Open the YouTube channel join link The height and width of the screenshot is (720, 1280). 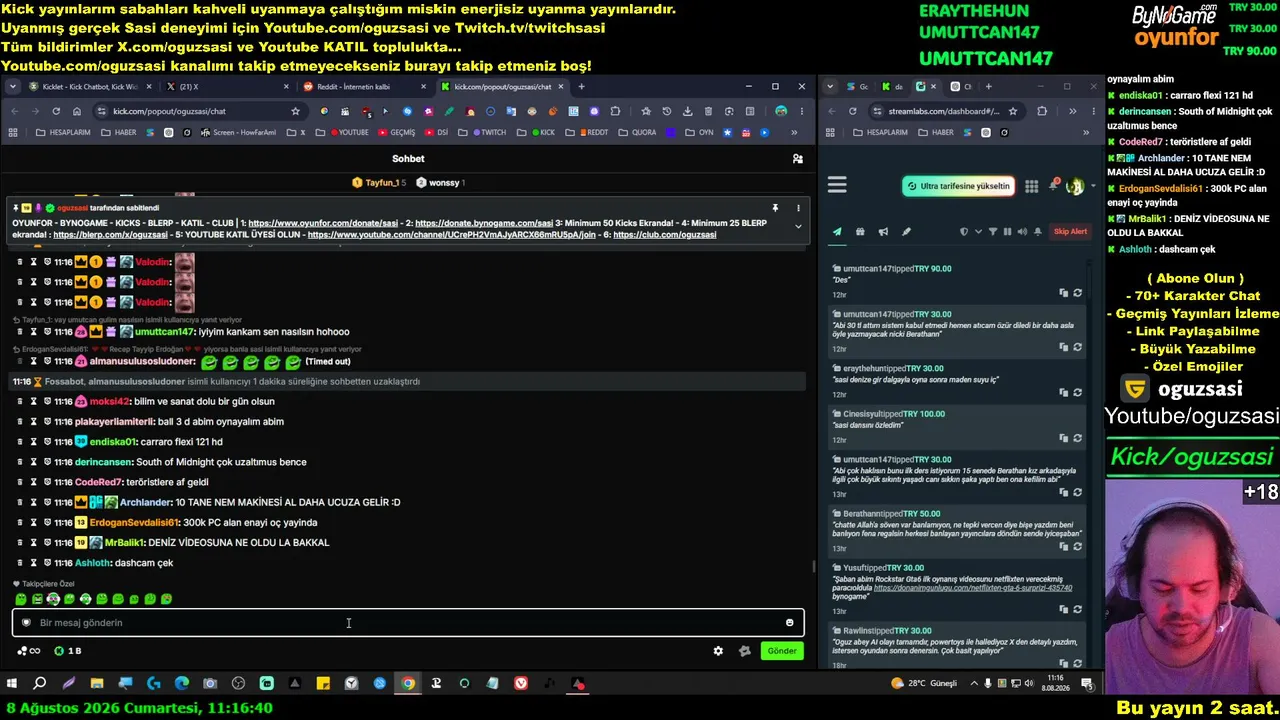click(452, 235)
